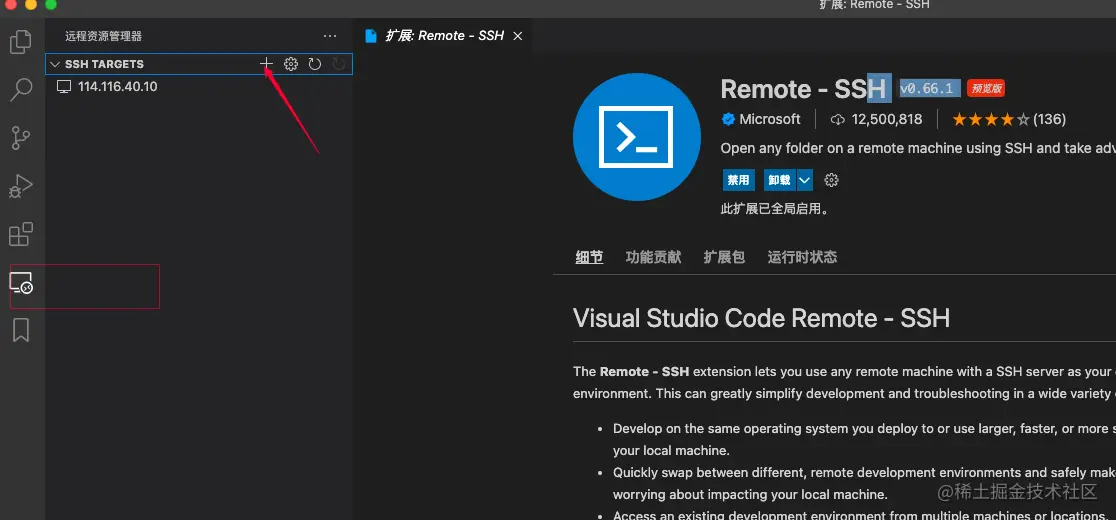
Task: Click the 此扩展已全局启用 status text
Action: pos(775,209)
